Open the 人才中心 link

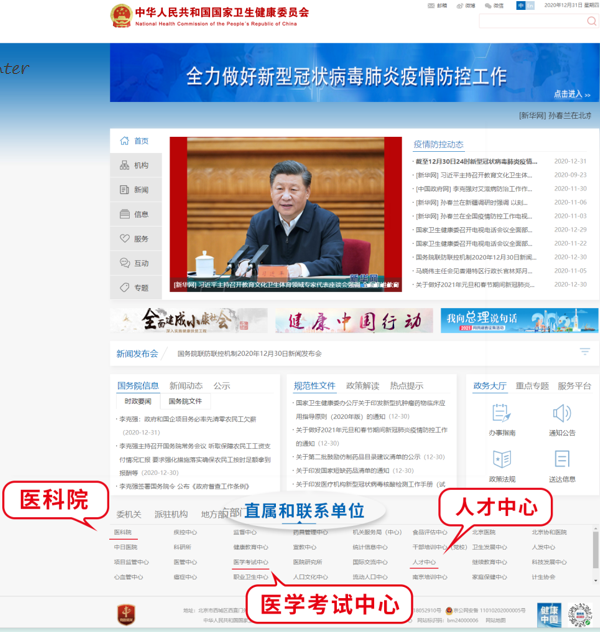tap(423, 562)
